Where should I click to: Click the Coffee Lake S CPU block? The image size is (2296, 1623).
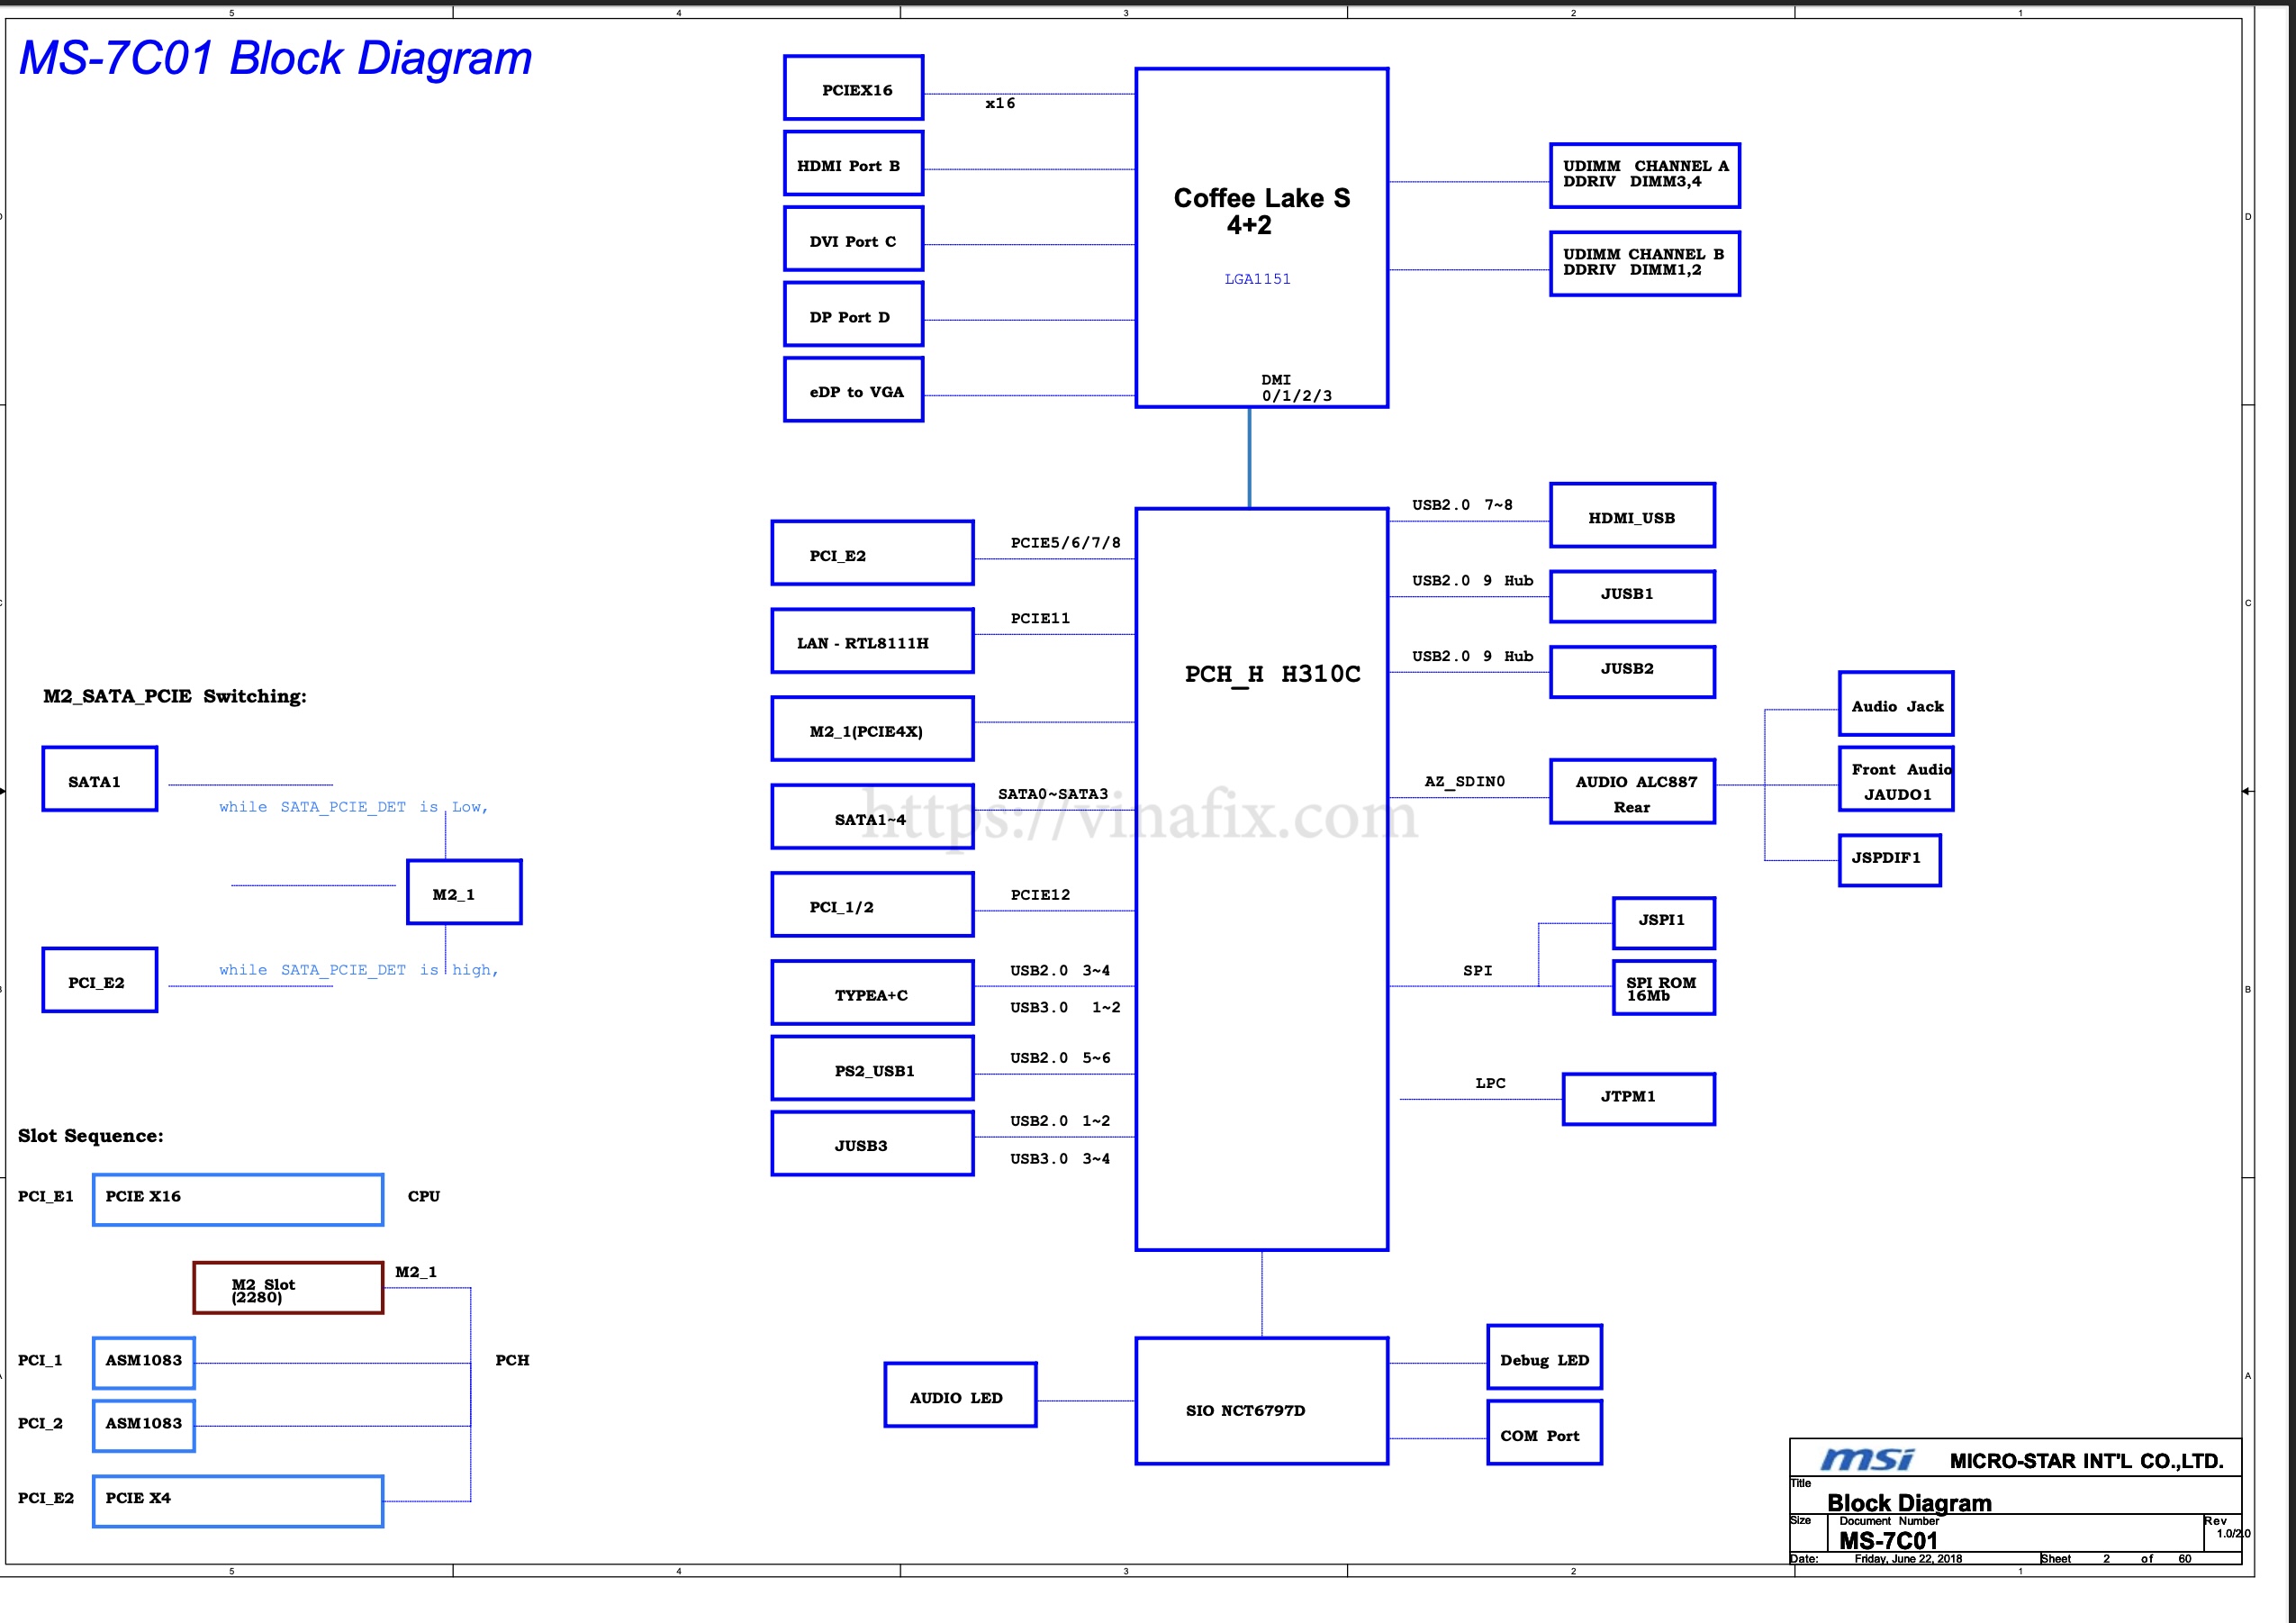point(1261,237)
